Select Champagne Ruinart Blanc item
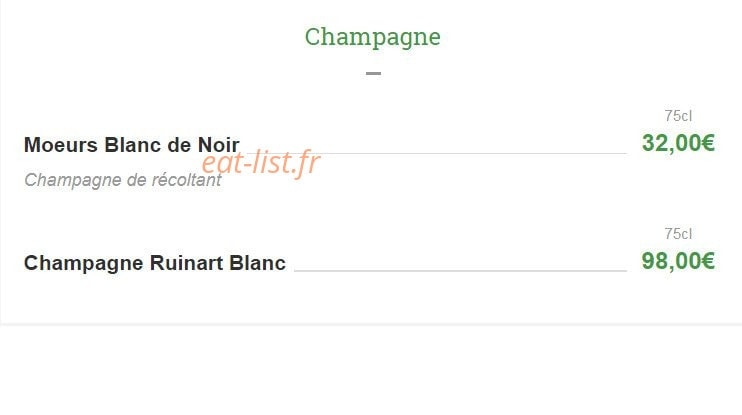742x415 pixels. point(155,263)
